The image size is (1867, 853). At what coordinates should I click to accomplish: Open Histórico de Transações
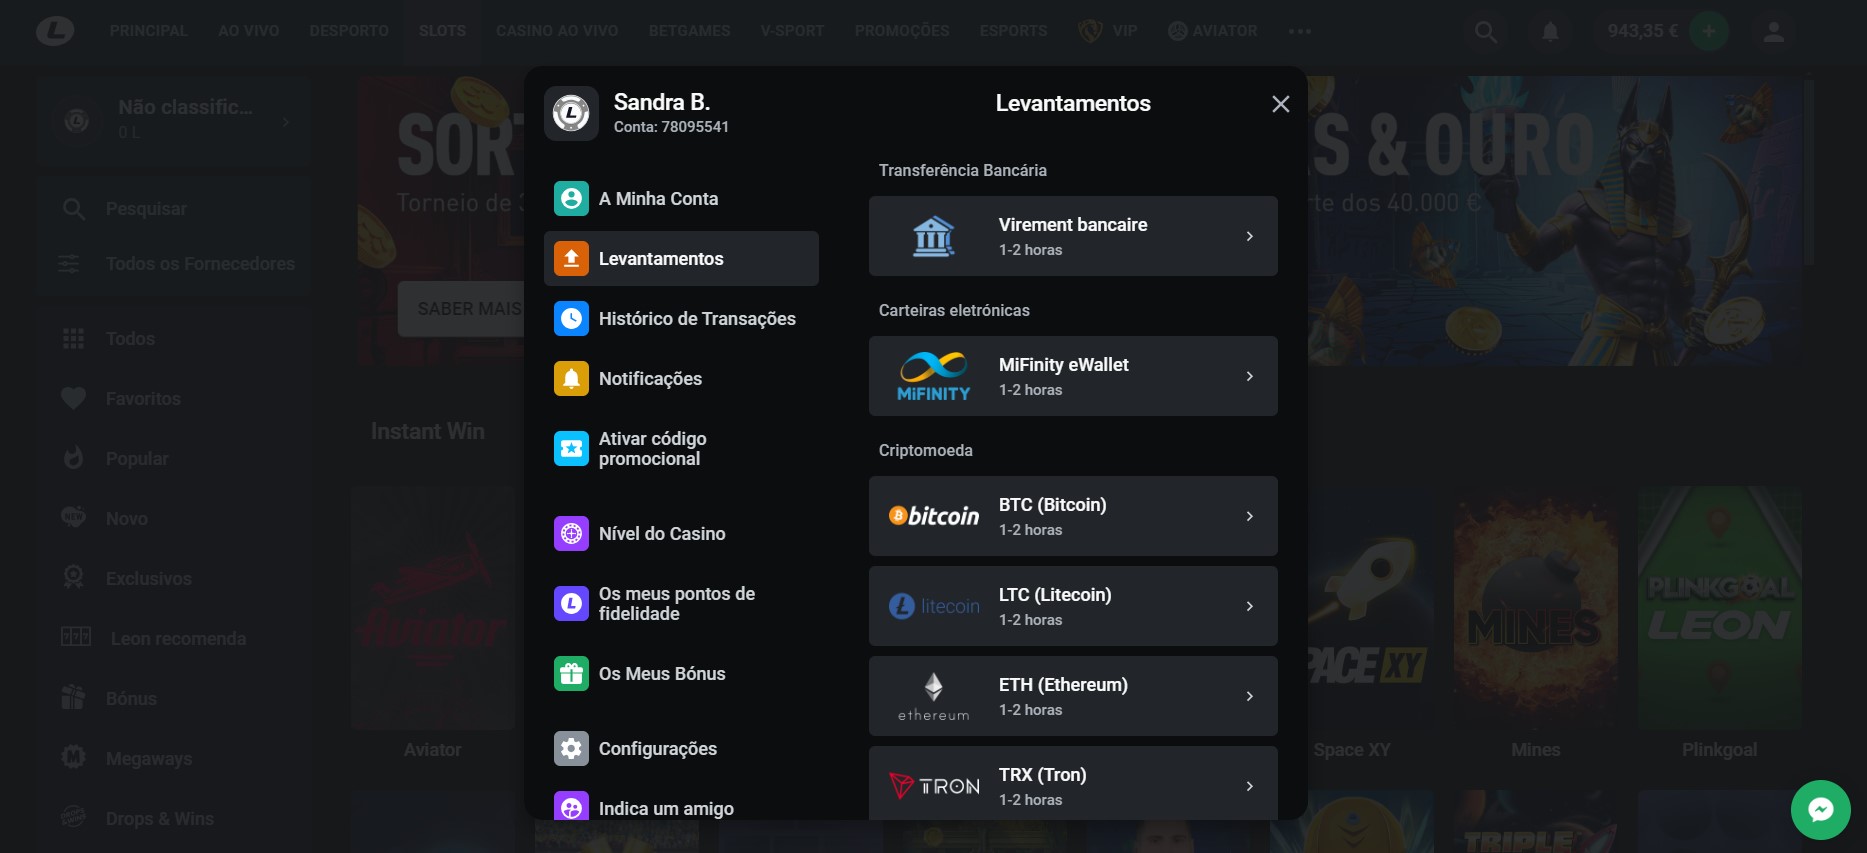coord(681,318)
